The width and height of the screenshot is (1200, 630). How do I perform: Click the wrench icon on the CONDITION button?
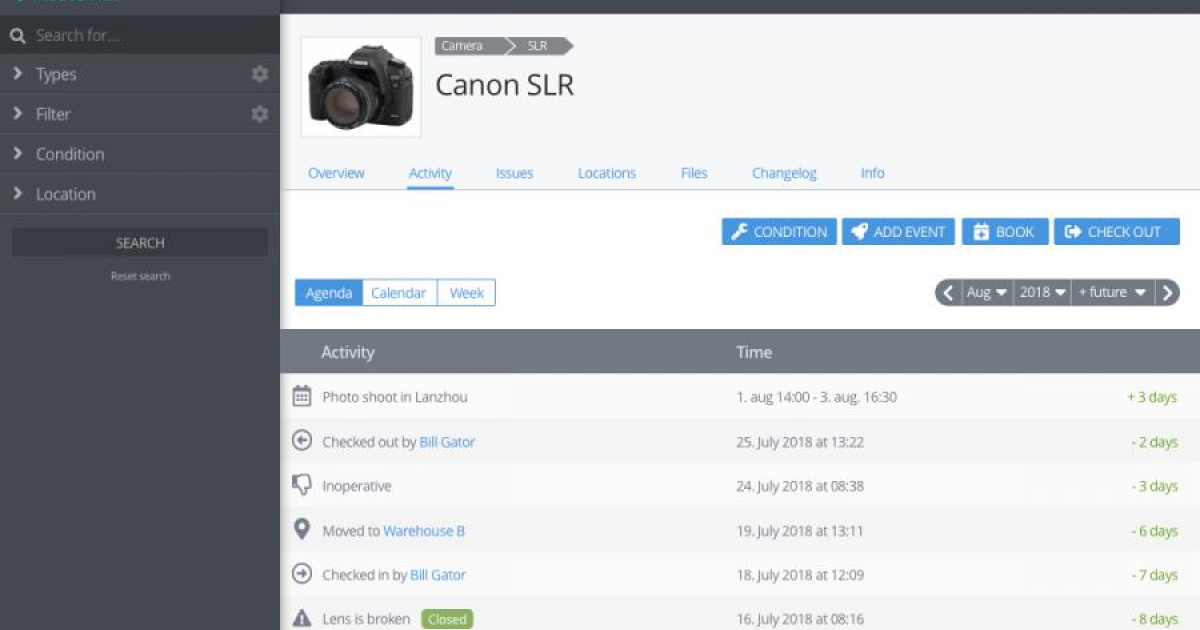739,231
